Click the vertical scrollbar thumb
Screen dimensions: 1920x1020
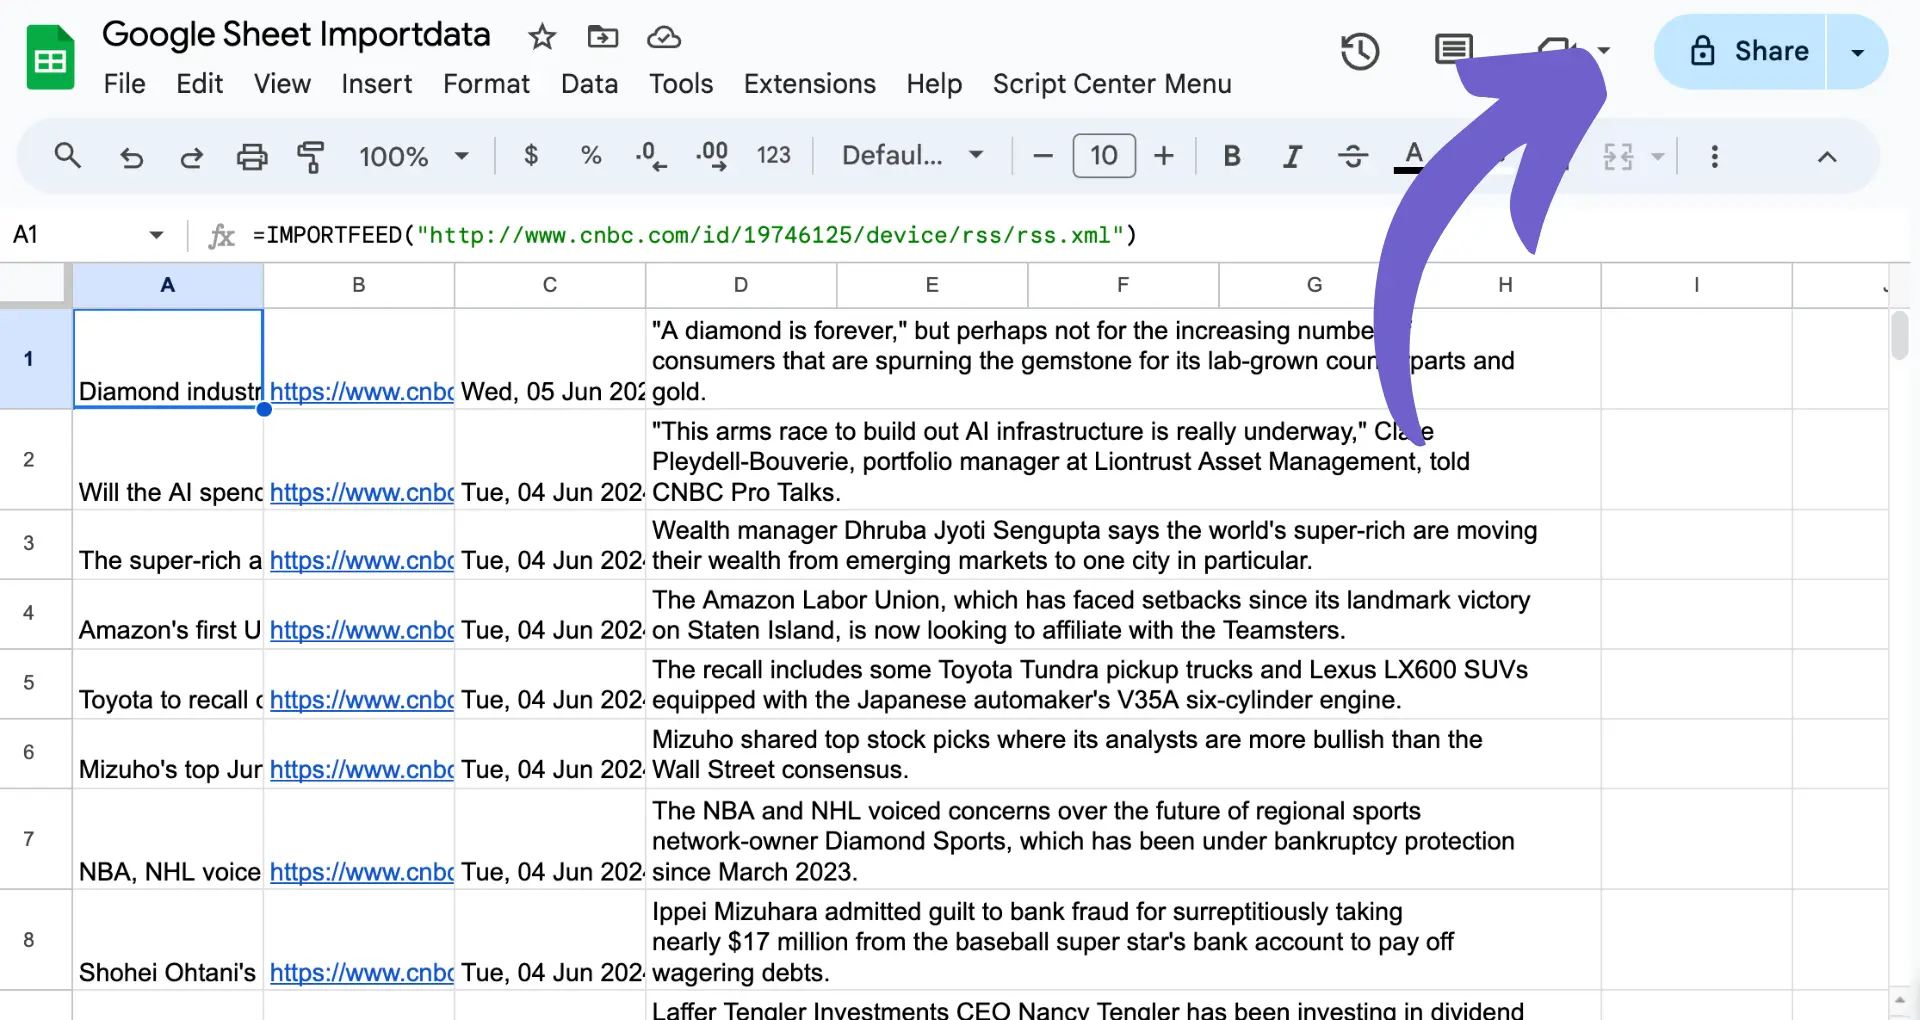[x=1900, y=335]
